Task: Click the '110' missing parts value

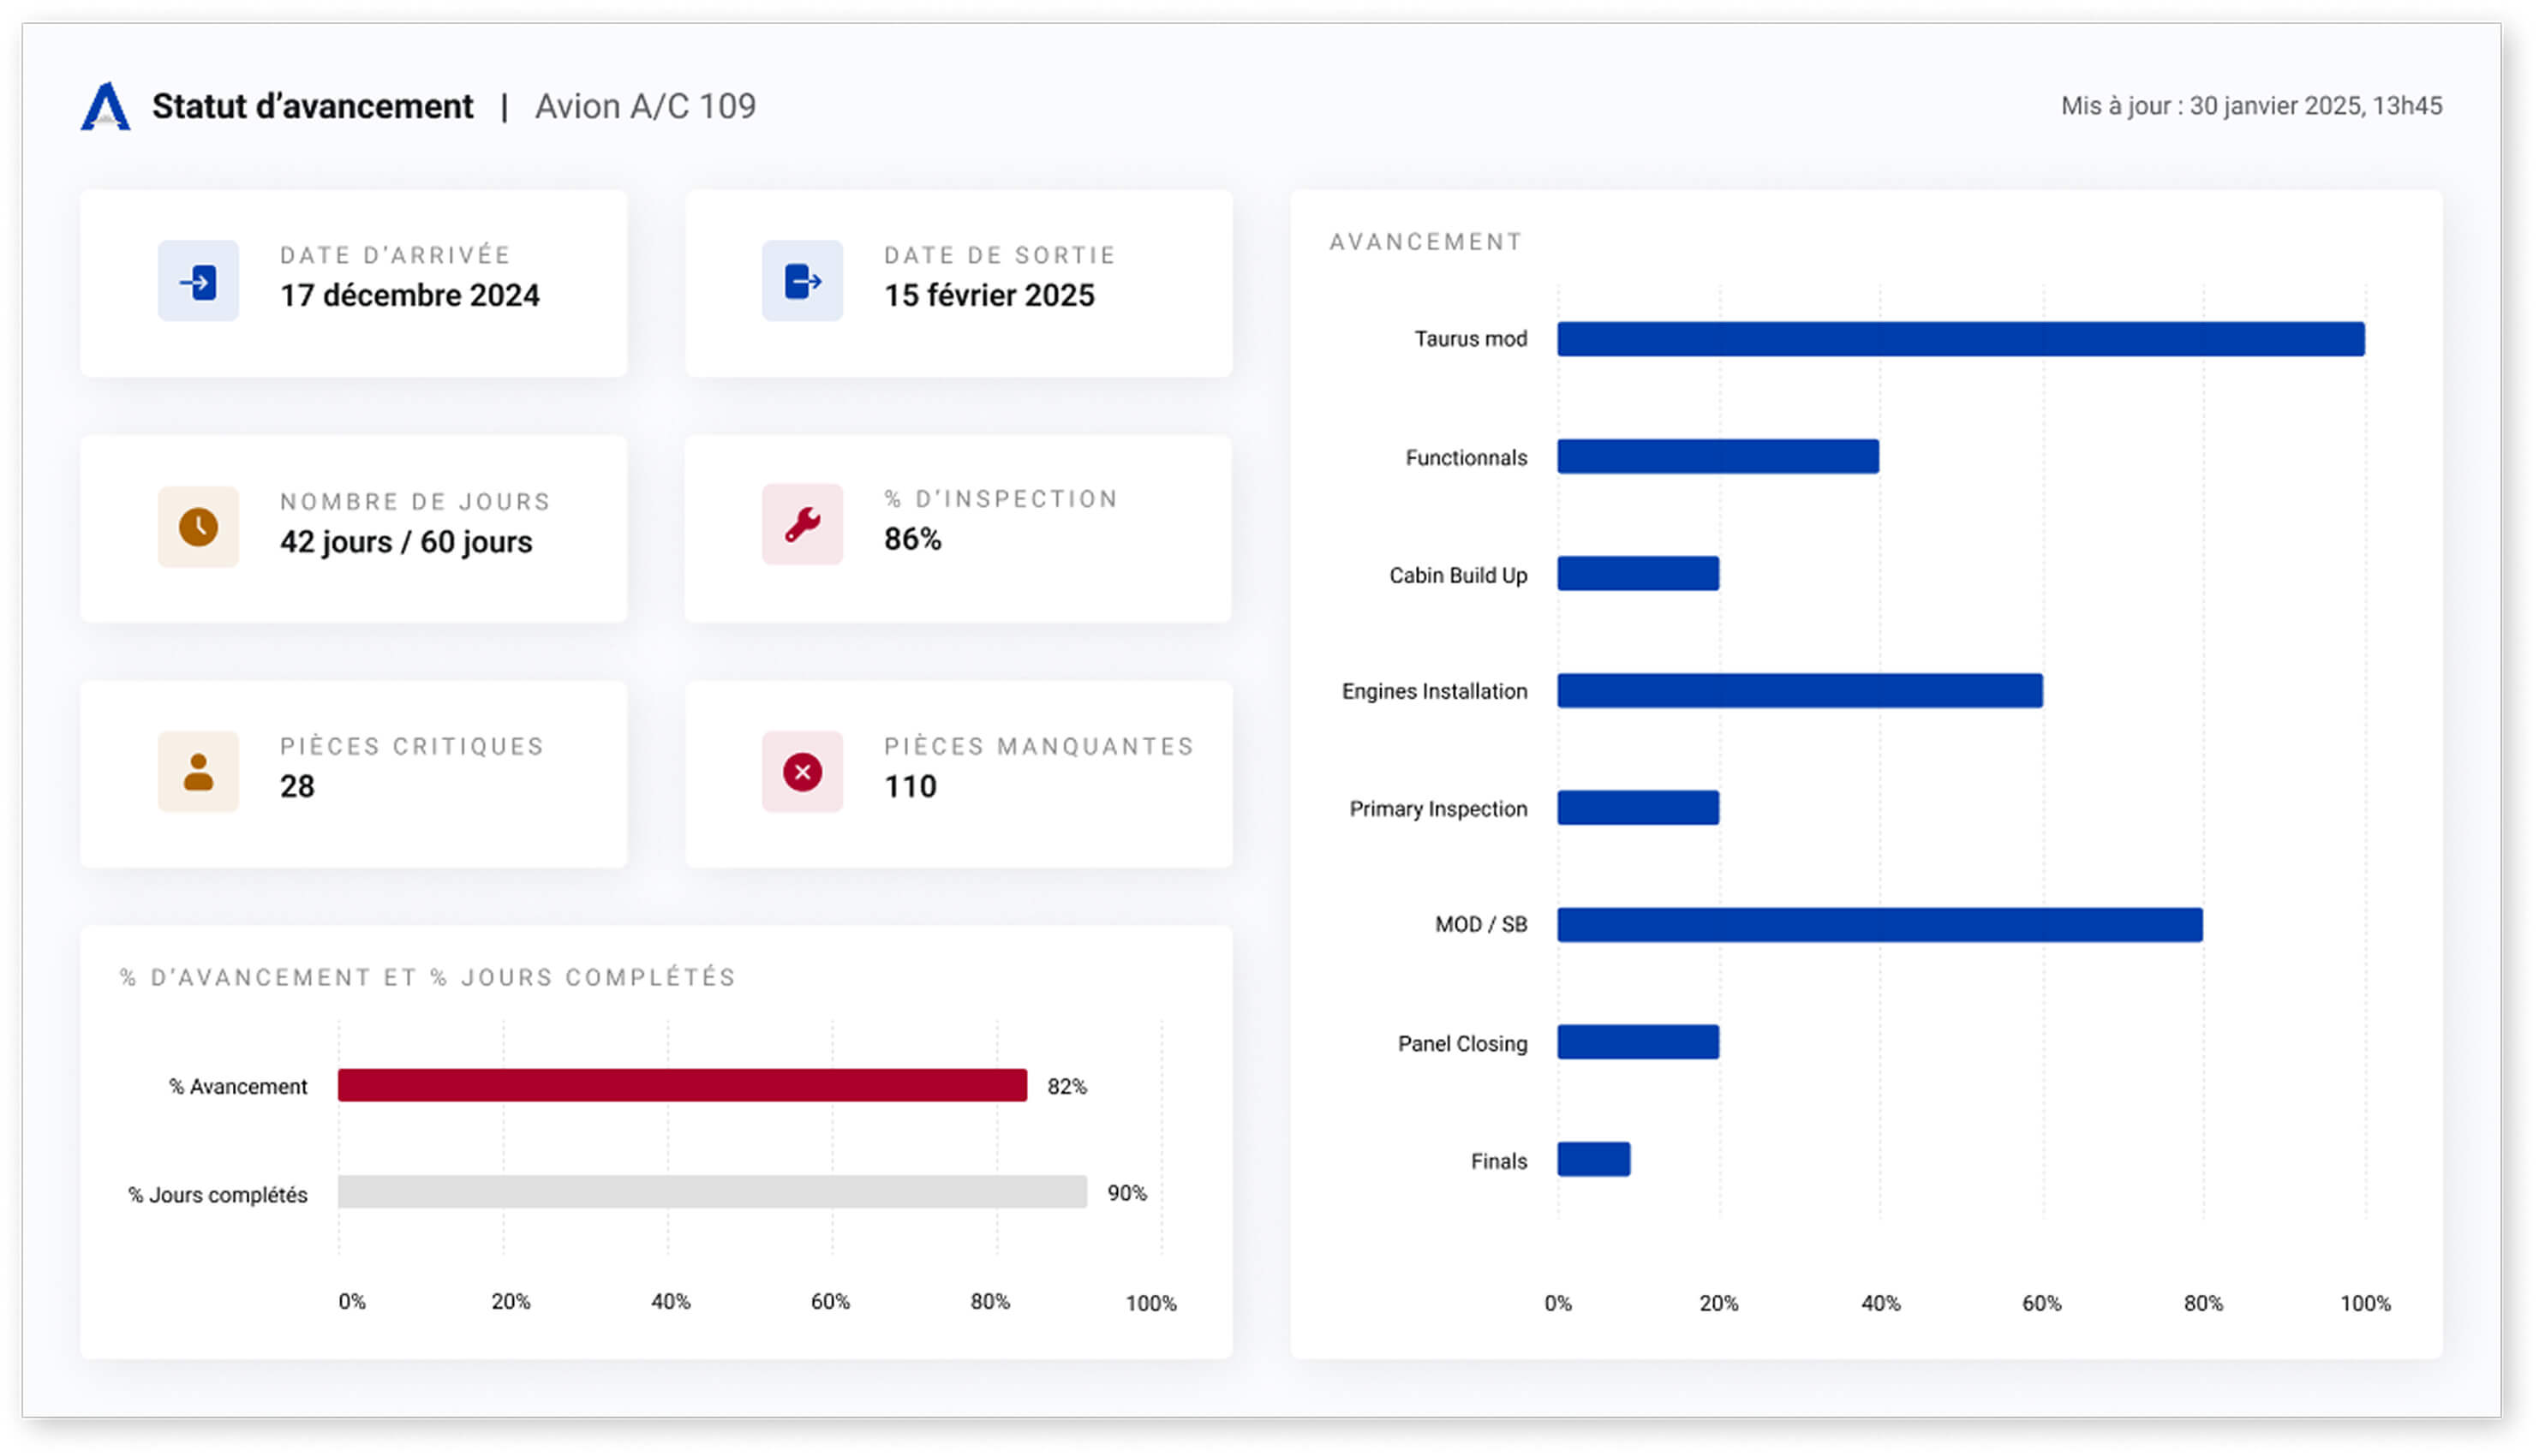Action: 910,787
